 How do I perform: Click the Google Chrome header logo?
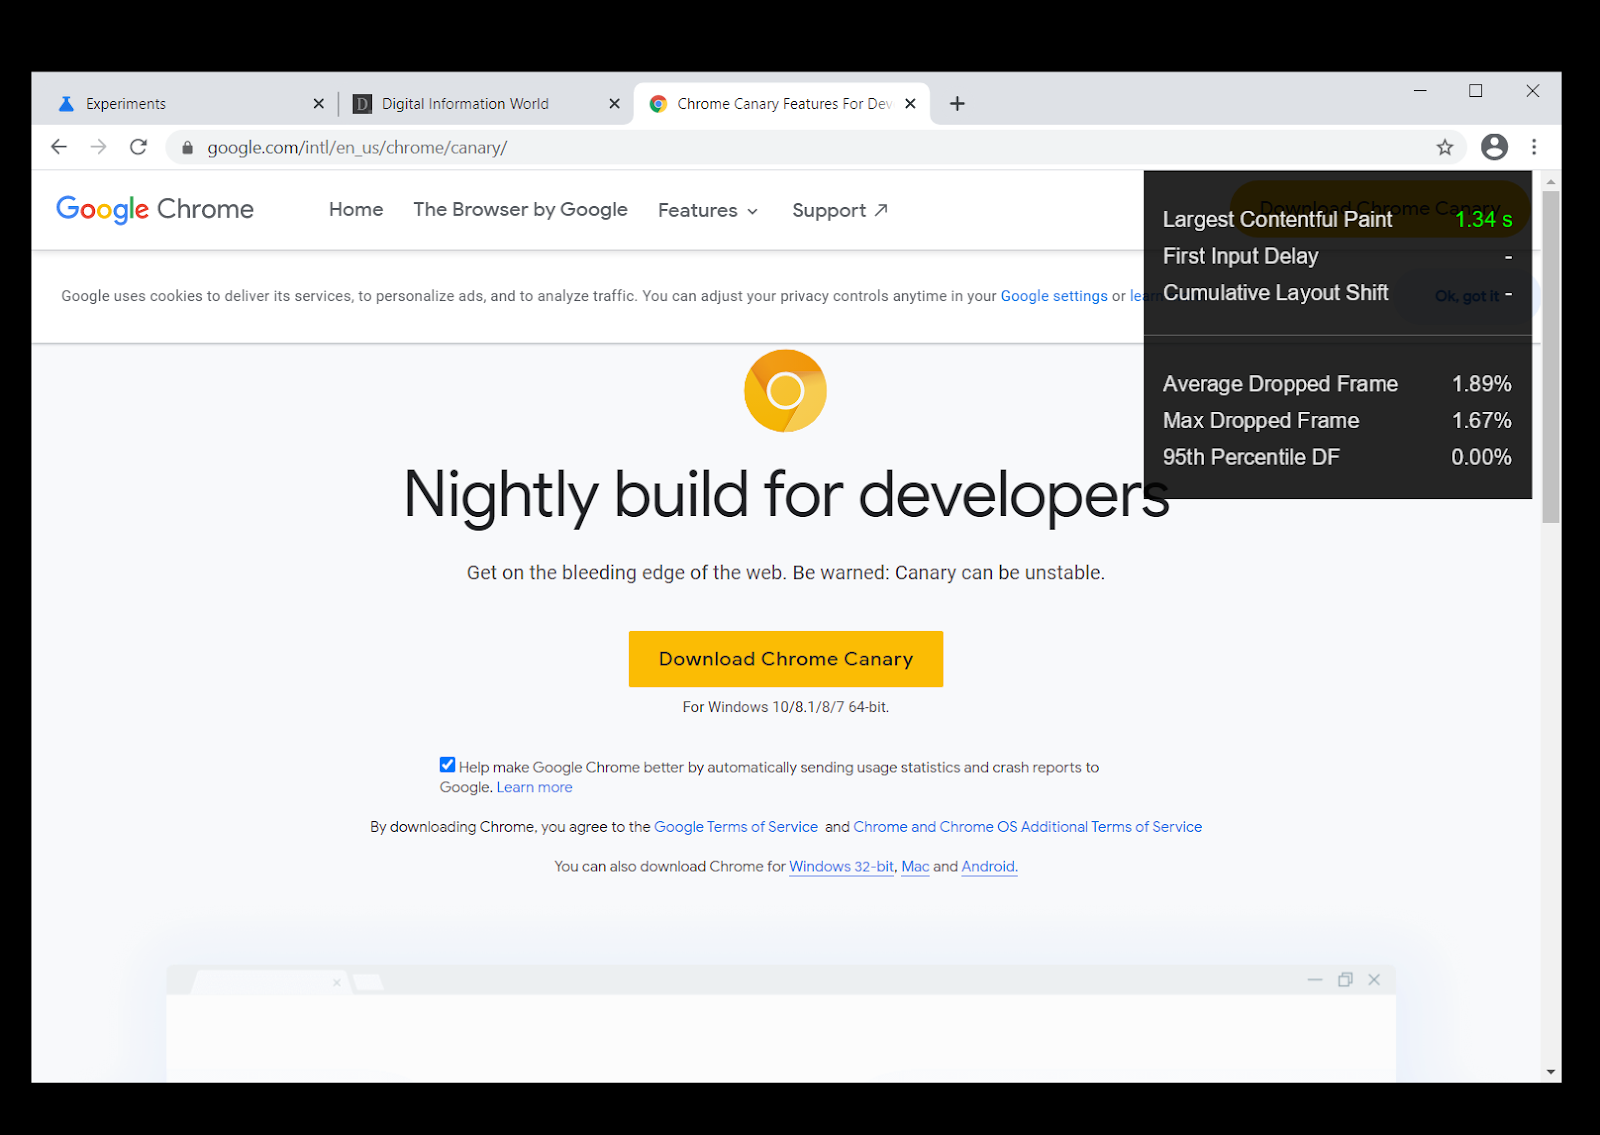click(154, 209)
